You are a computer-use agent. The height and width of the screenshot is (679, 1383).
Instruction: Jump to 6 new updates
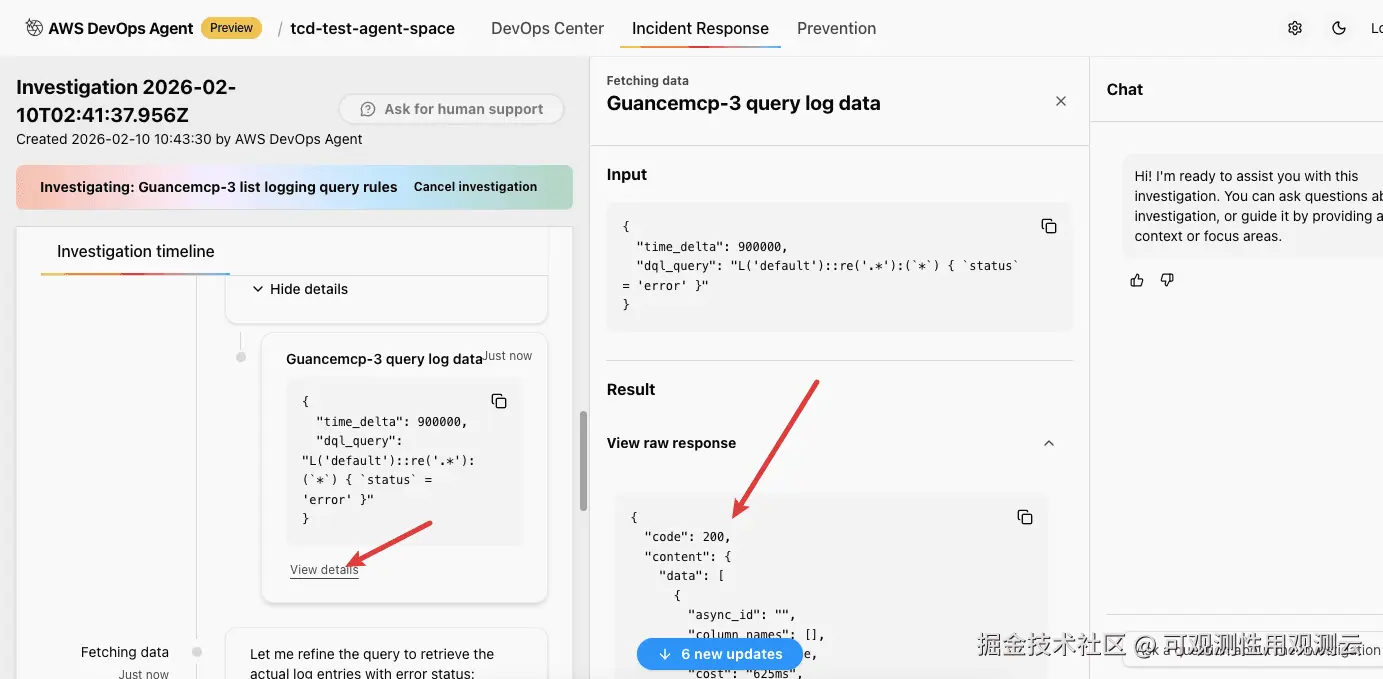click(x=720, y=654)
